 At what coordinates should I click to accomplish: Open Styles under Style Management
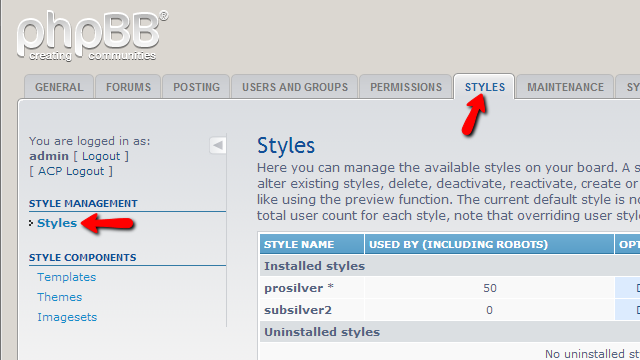pyautogui.click(x=57, y=223)
